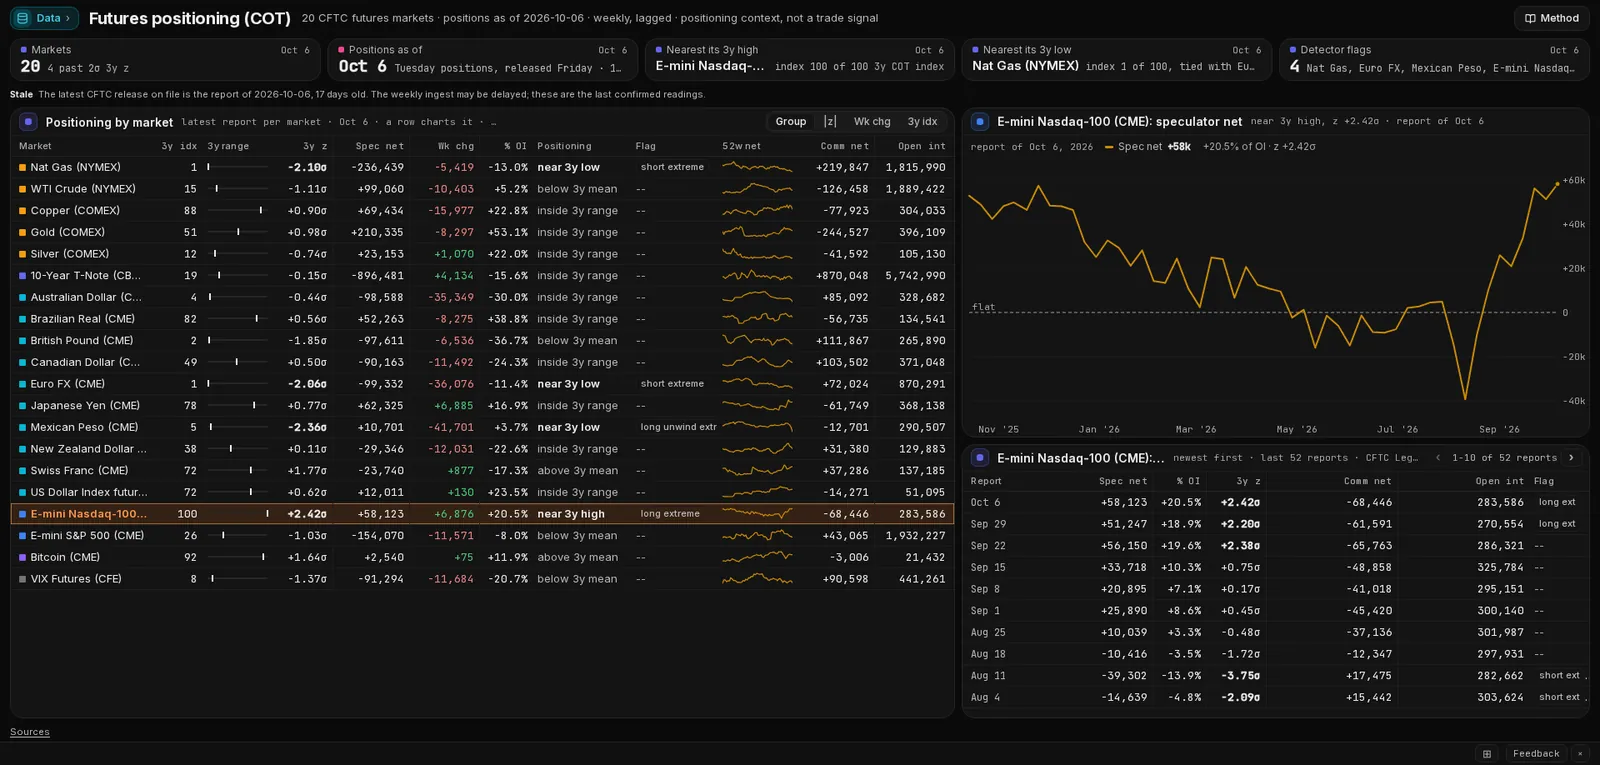Open the Detector flags card
Viewport: 1600px width, 765px height.
pyautogui.click(x=1434, y=59)
